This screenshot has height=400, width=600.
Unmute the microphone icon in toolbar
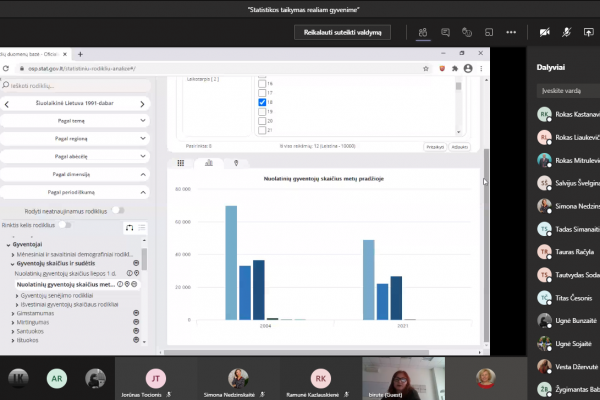click(566, 33)
